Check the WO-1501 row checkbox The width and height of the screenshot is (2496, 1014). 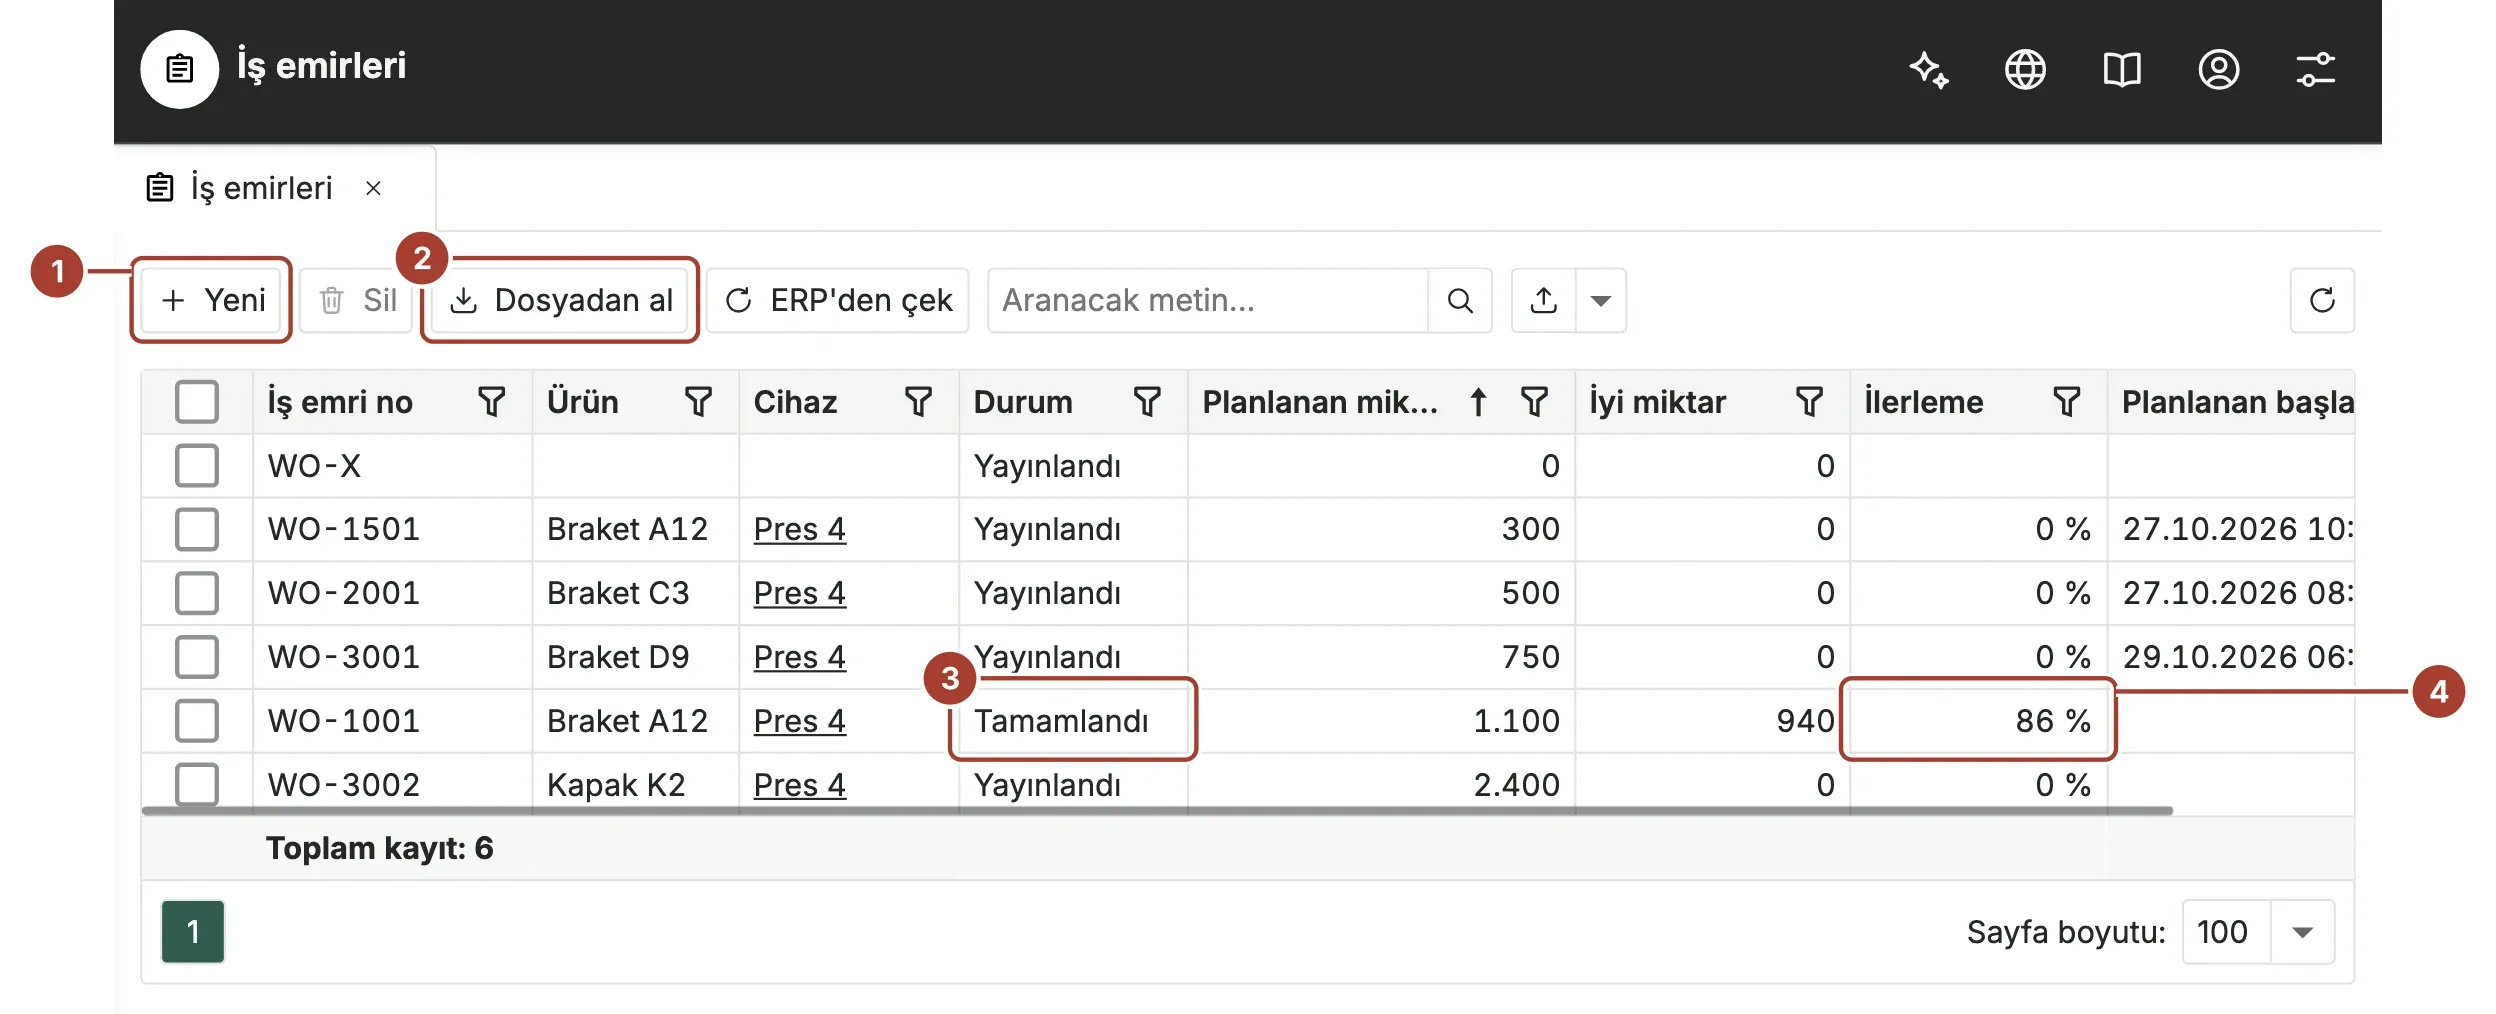pos(197,529)
